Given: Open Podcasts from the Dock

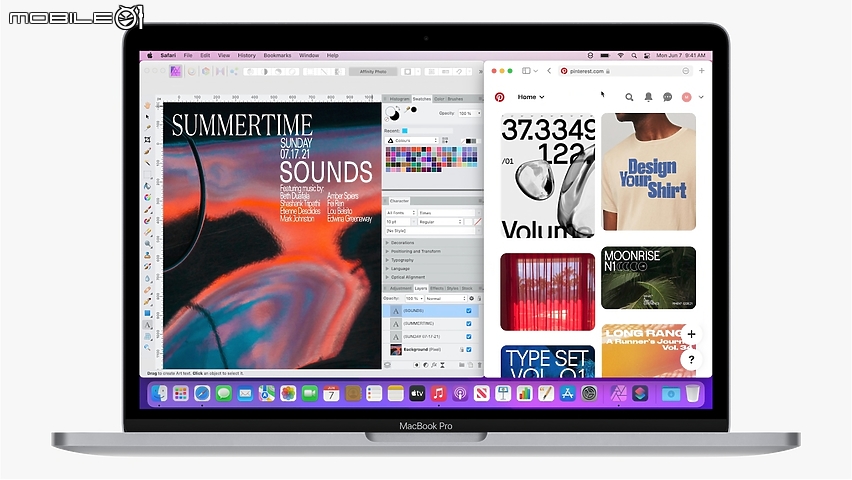Looking at the screenshot, I should (460, 393).
